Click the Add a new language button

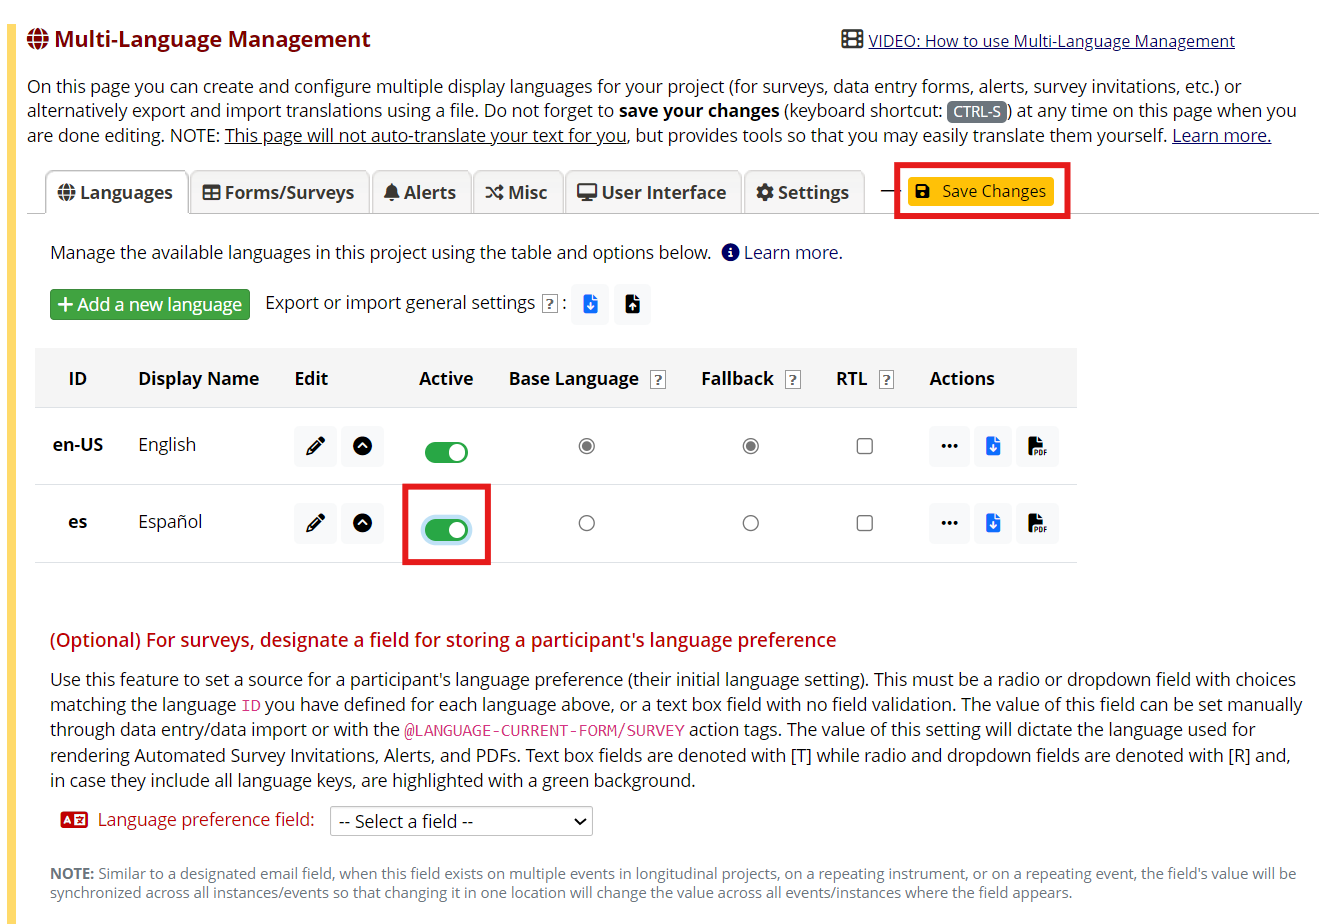(149, 304)
